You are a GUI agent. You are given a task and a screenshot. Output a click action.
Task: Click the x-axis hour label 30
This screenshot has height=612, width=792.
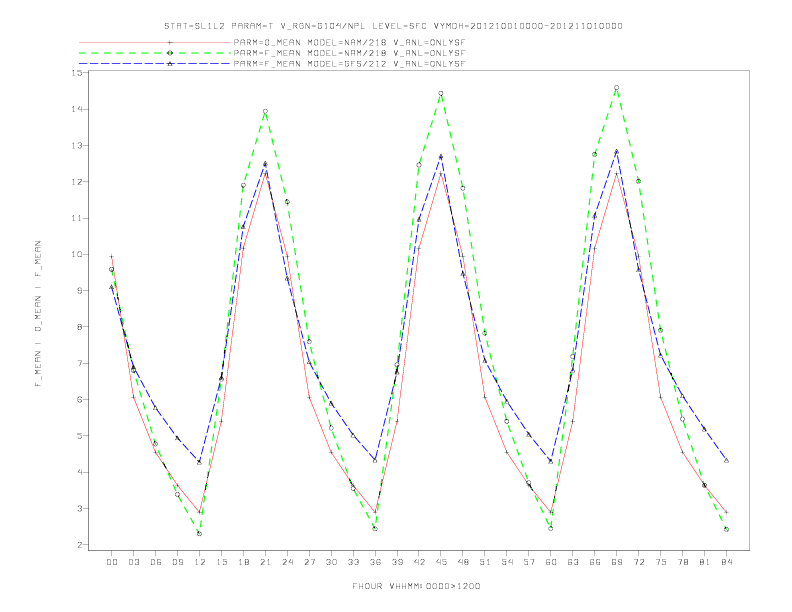[x=331, y=562]
